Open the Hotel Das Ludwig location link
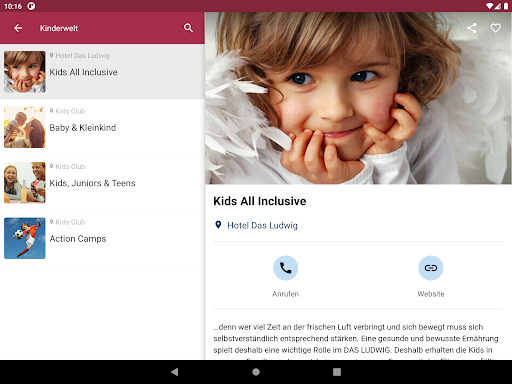Image resolution: width=512 pixels, height=384 pixels. click(x=262, y=226)
